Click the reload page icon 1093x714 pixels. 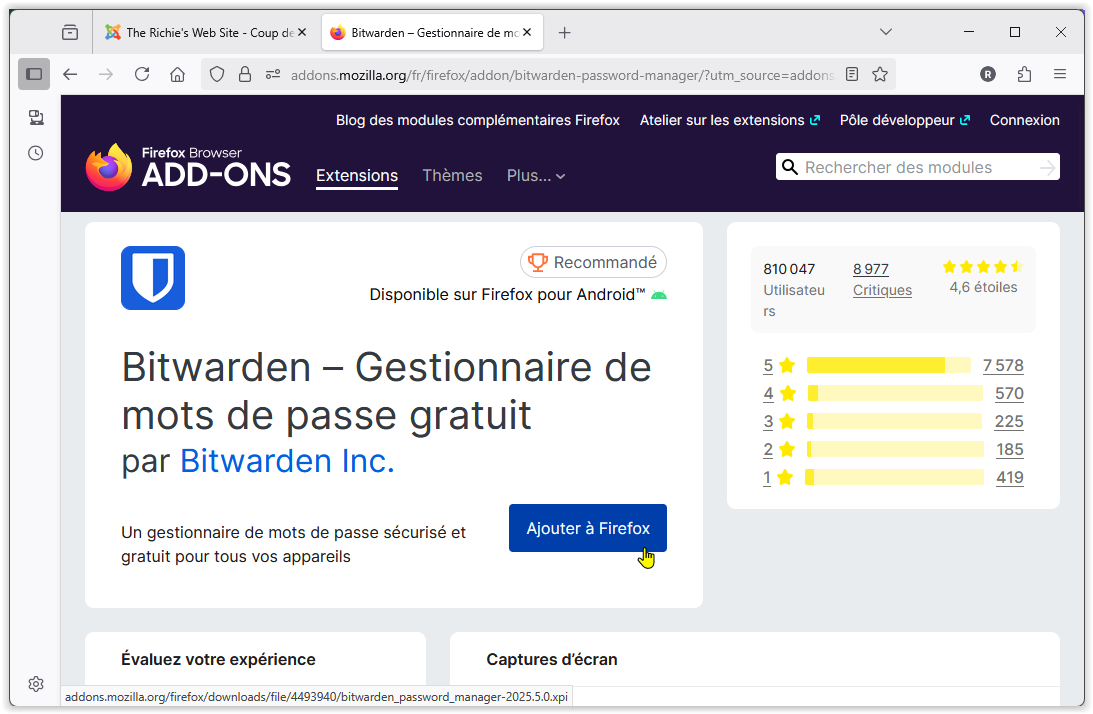coord(142,74)
